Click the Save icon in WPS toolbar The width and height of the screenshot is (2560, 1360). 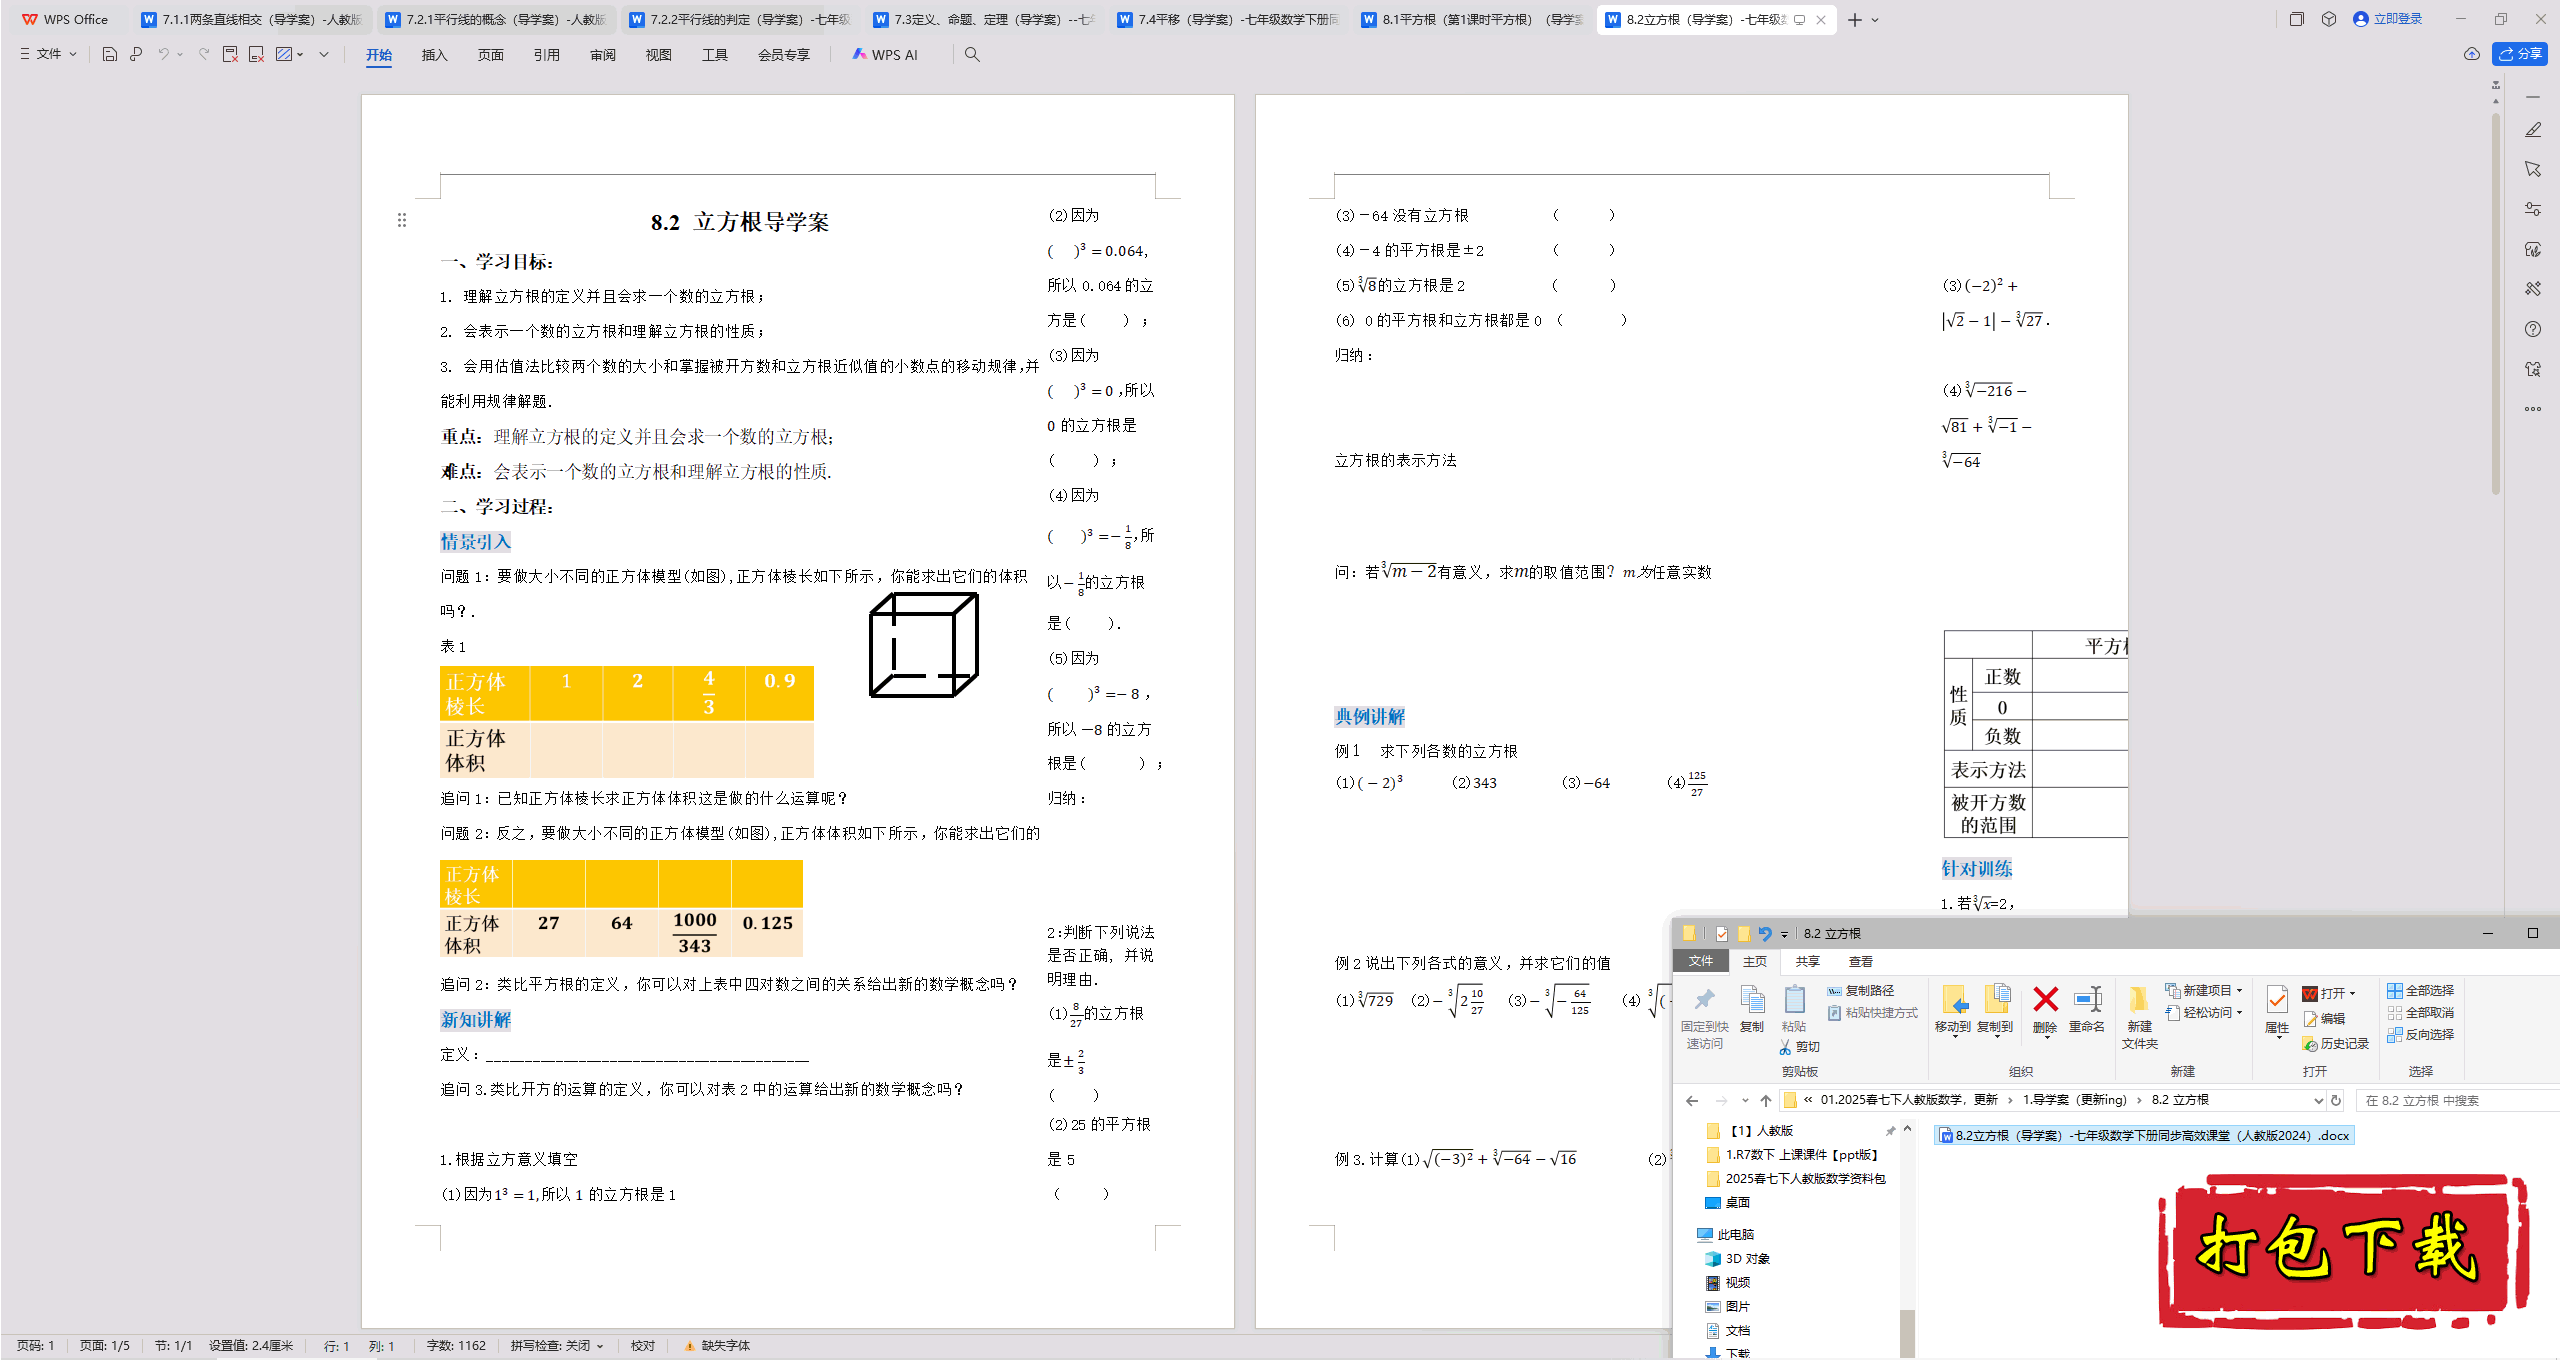point(110,54)
